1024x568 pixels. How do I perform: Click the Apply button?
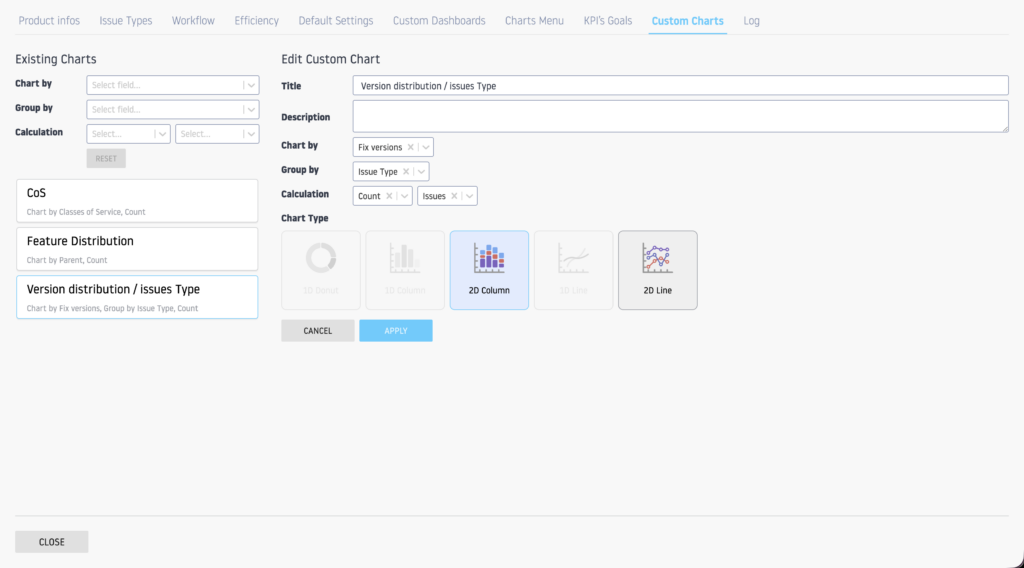point(396,331)
